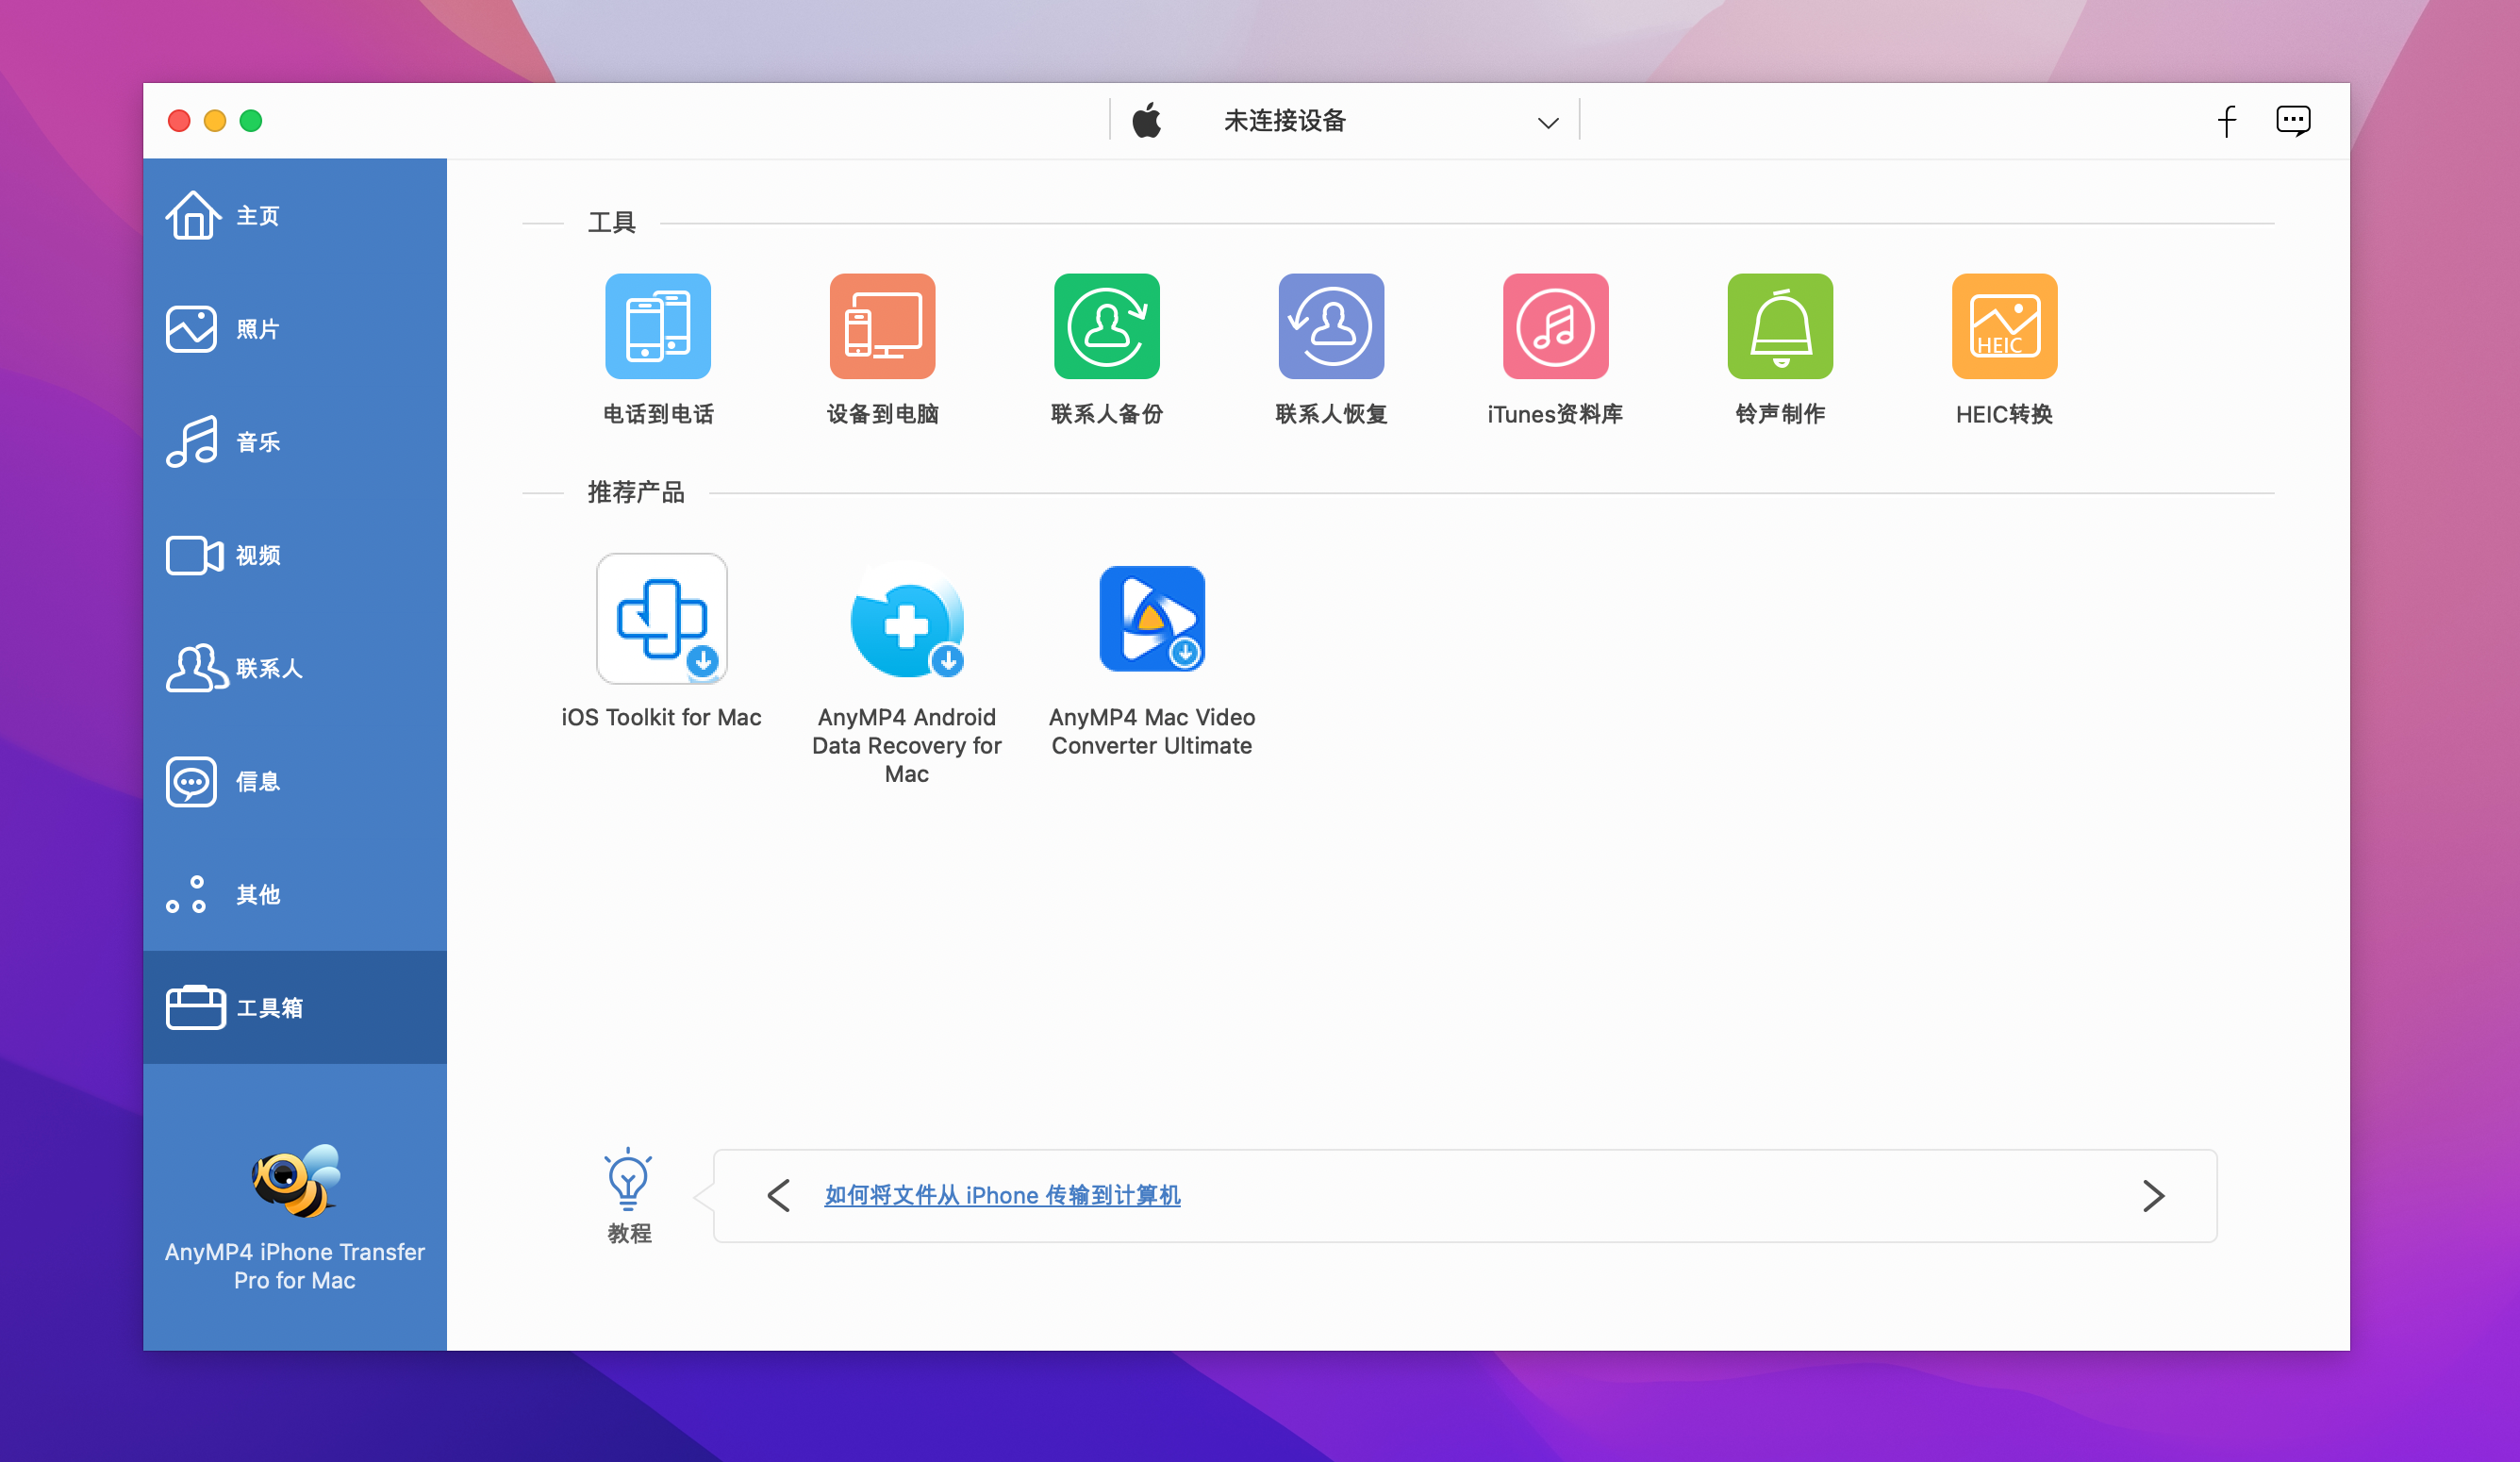Open the 联系人恢复 contacts restore tool
2520x1462 pixels.
tap(1331, 327)
